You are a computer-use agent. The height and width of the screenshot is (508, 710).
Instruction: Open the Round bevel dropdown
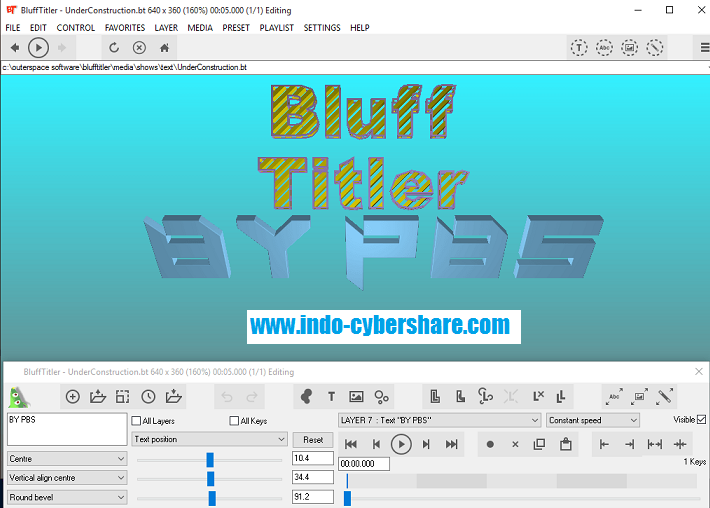(x=67, y=497)
